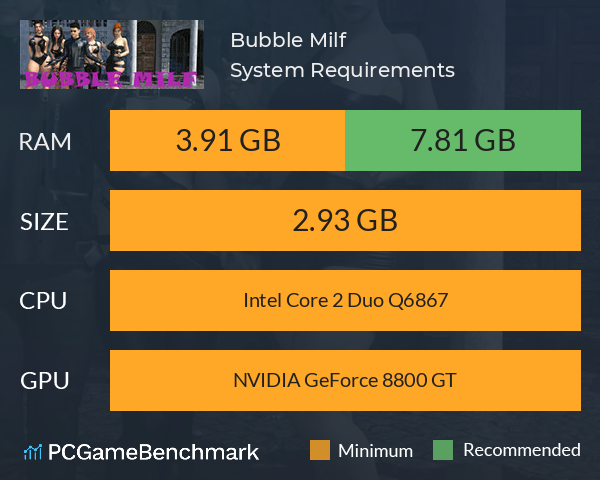Click the GPU row label

pyautogui.click(x=45, y=381)
